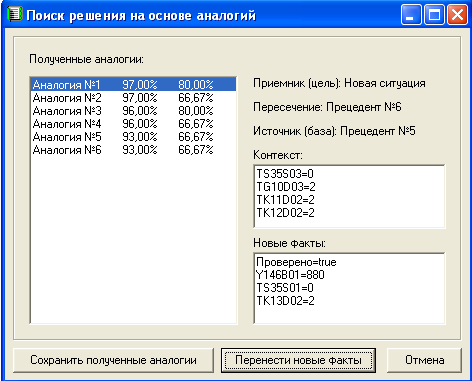Click the Полученные аналогии: label
472x381 pixels.
click(x=86, y=59)
